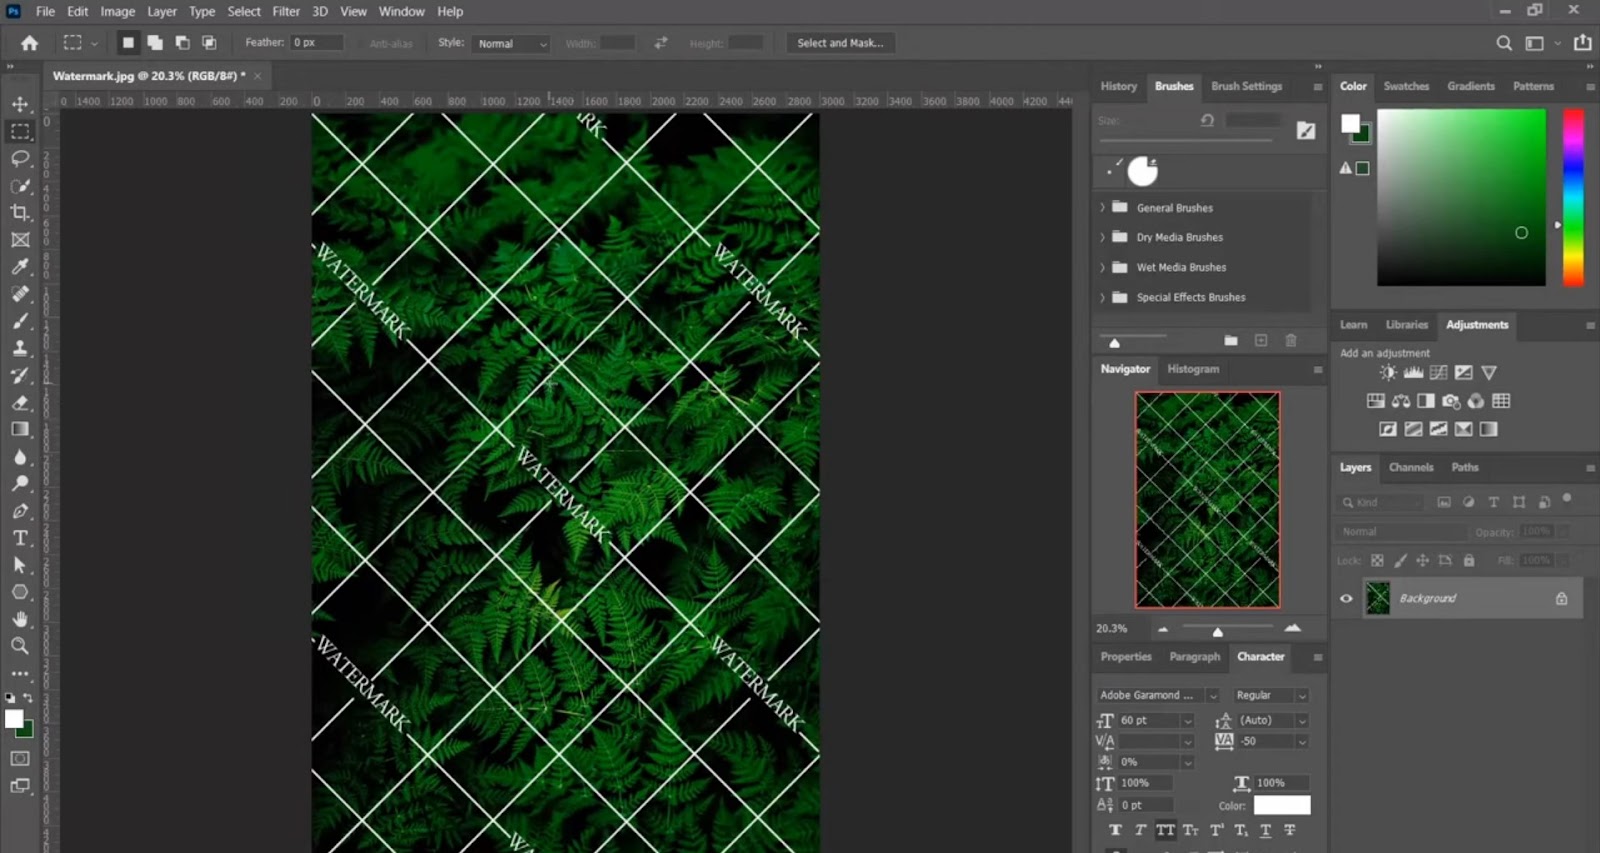Image resolution: width=1600 pixels, height=853 pixels.
Task: Select the Rectangular Marquee tool in the toolbox
Action: (x=20, y=131)
